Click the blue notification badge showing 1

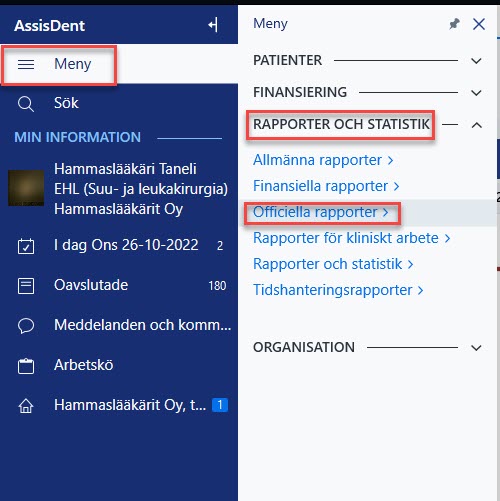(220, 405)
